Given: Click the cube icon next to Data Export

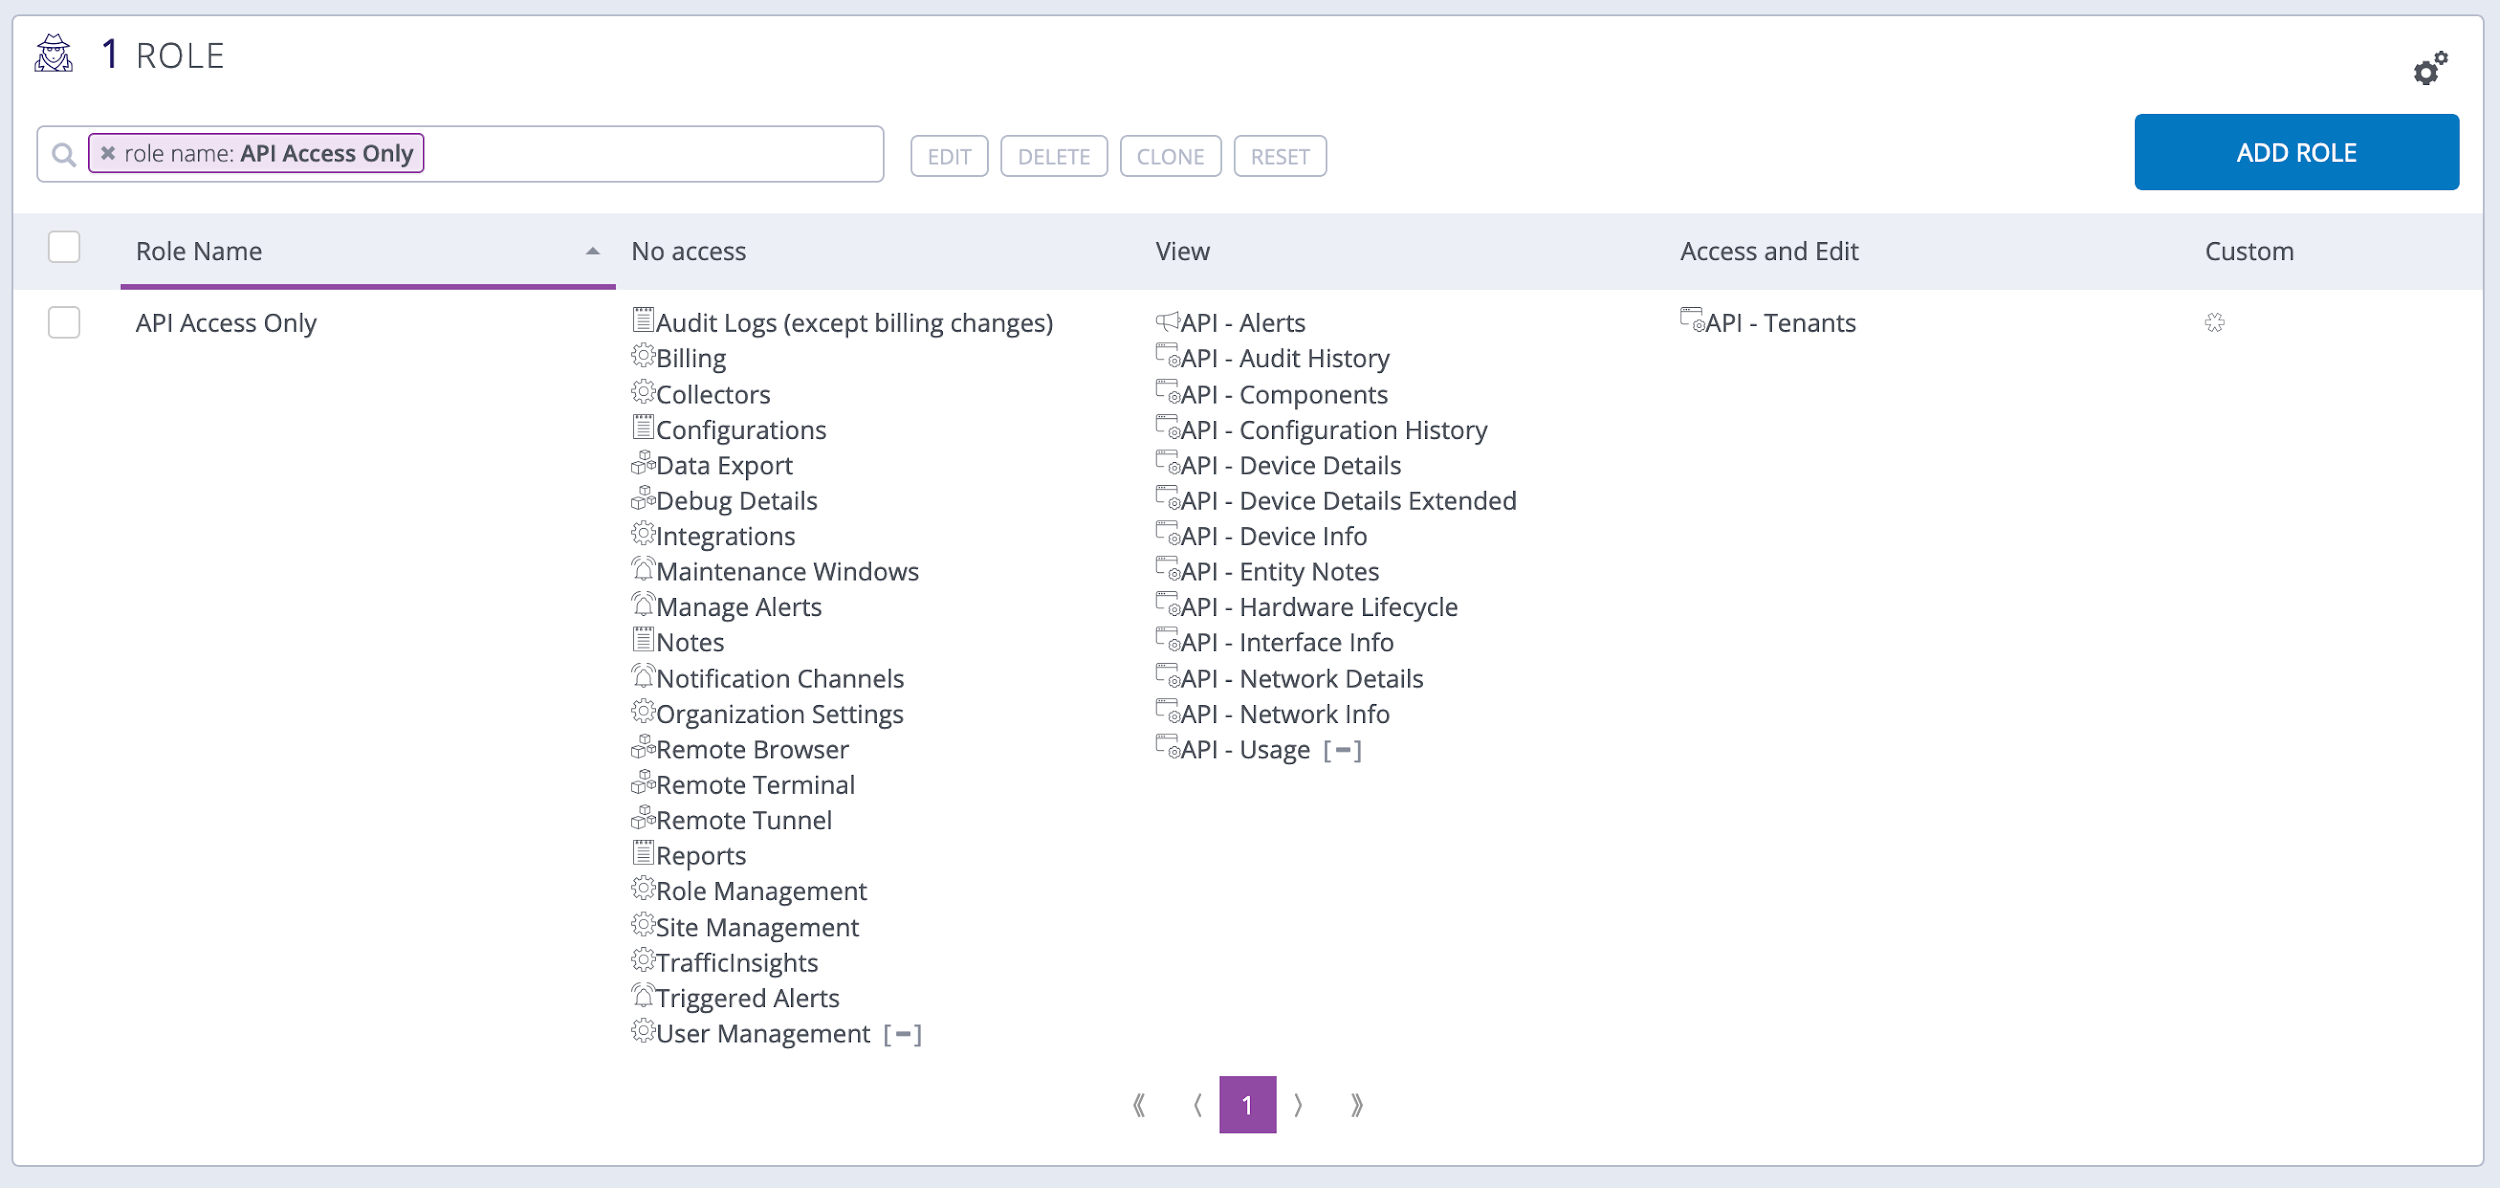Looking at the screenshot, I should click(x=643, y=463).
